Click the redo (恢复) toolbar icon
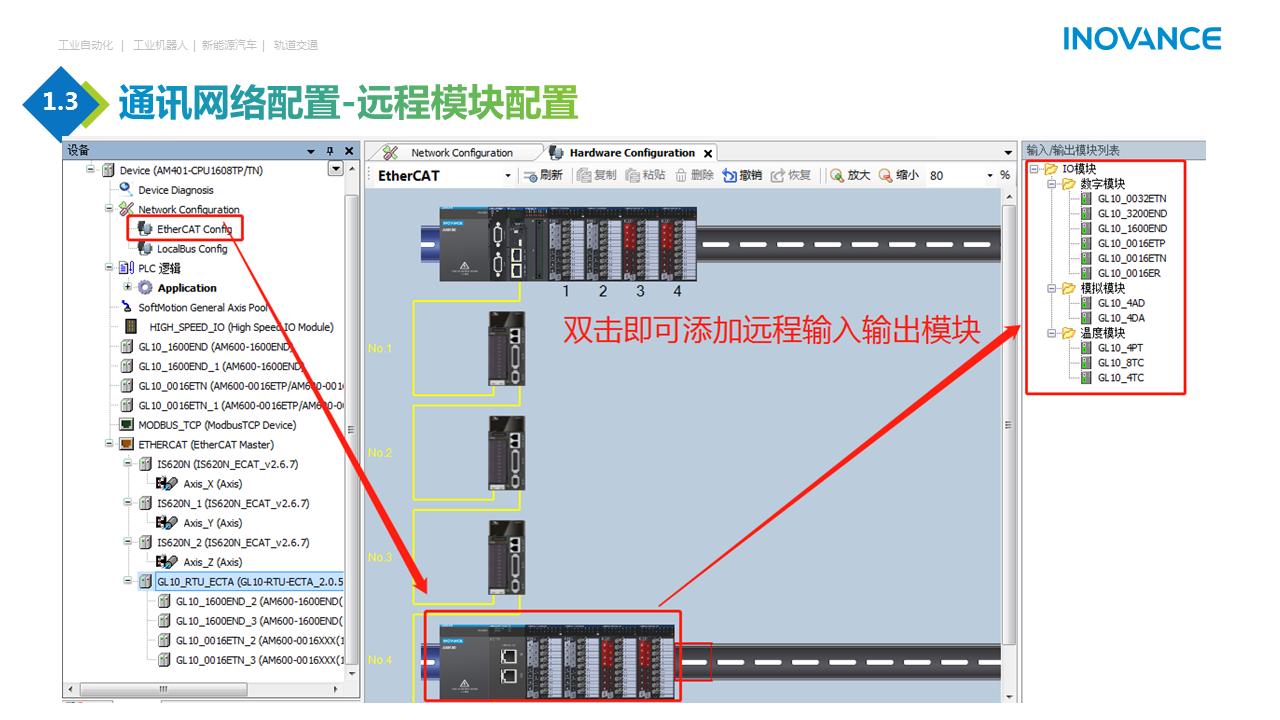1280x720 pixels. pyautogui.click(x=777, y=175)
